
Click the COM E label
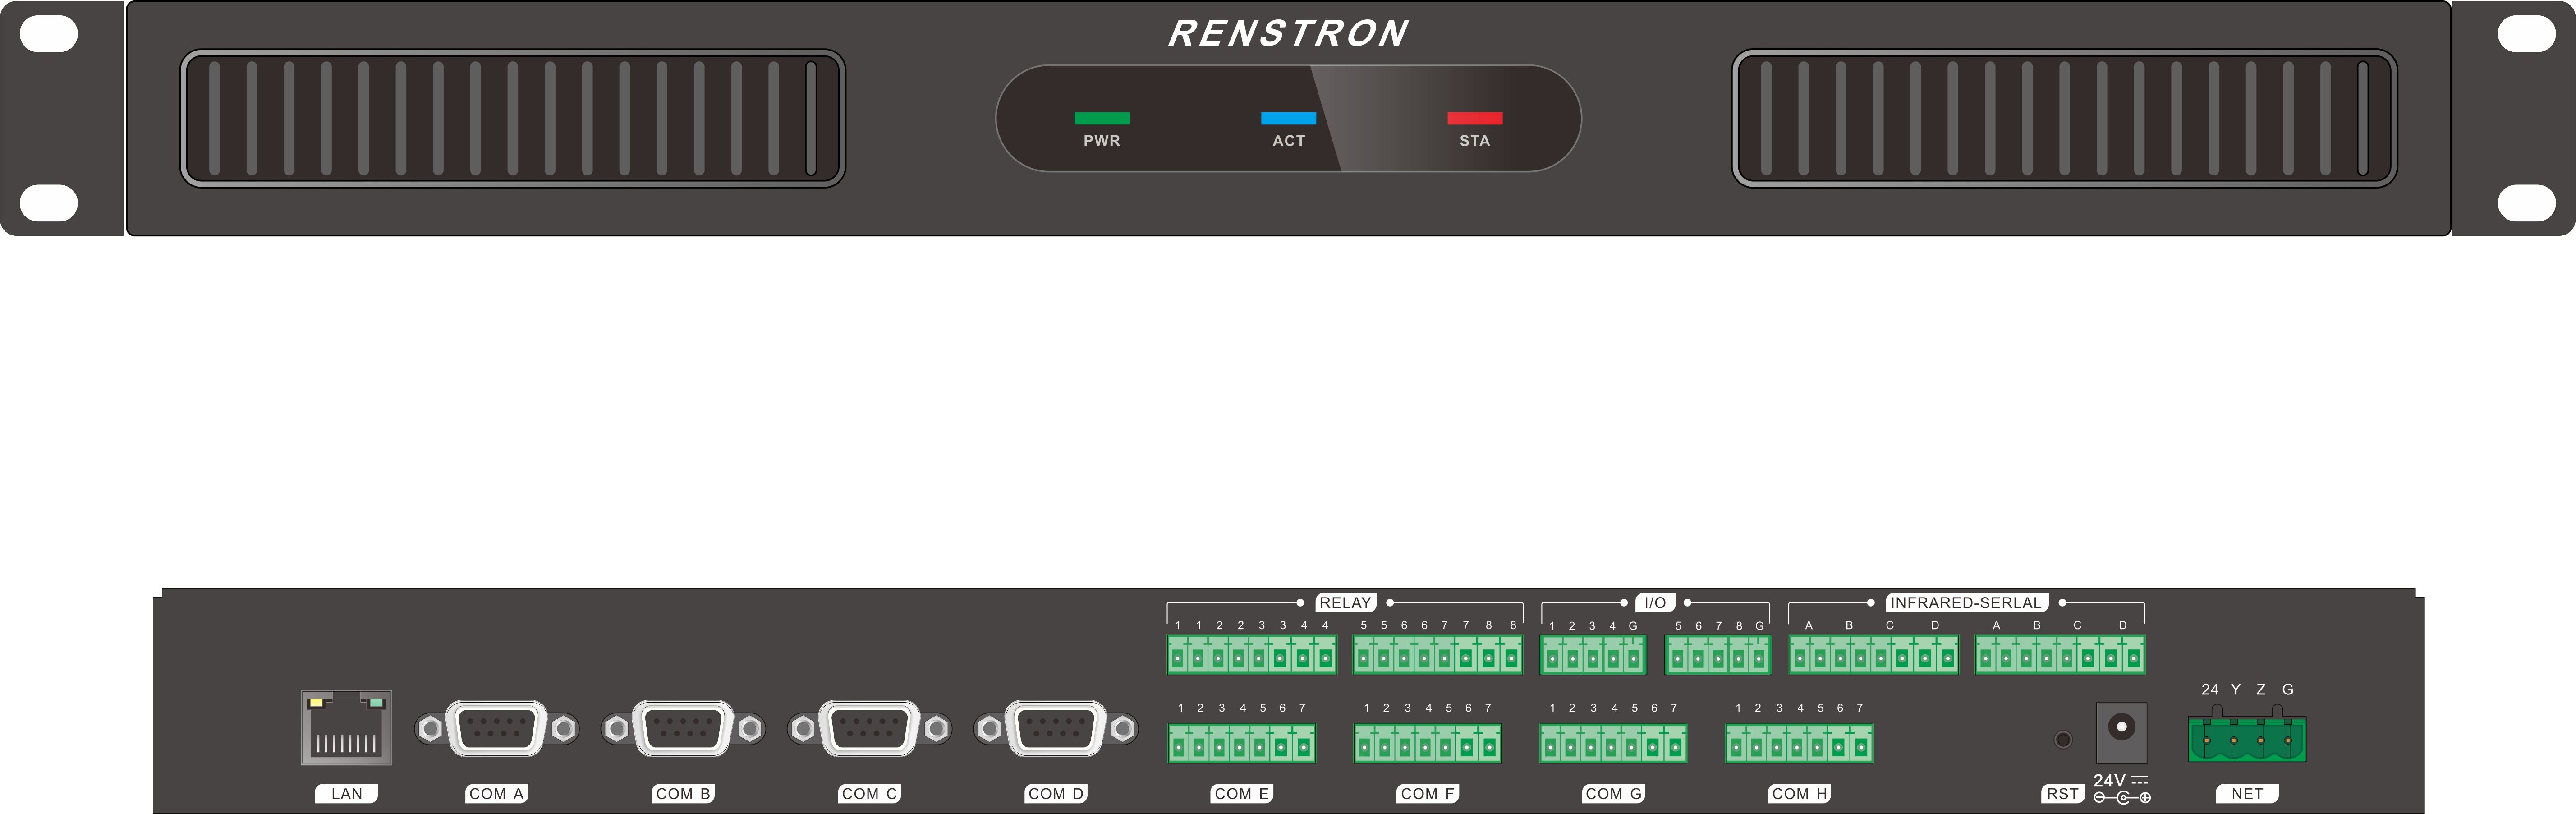1241,794
